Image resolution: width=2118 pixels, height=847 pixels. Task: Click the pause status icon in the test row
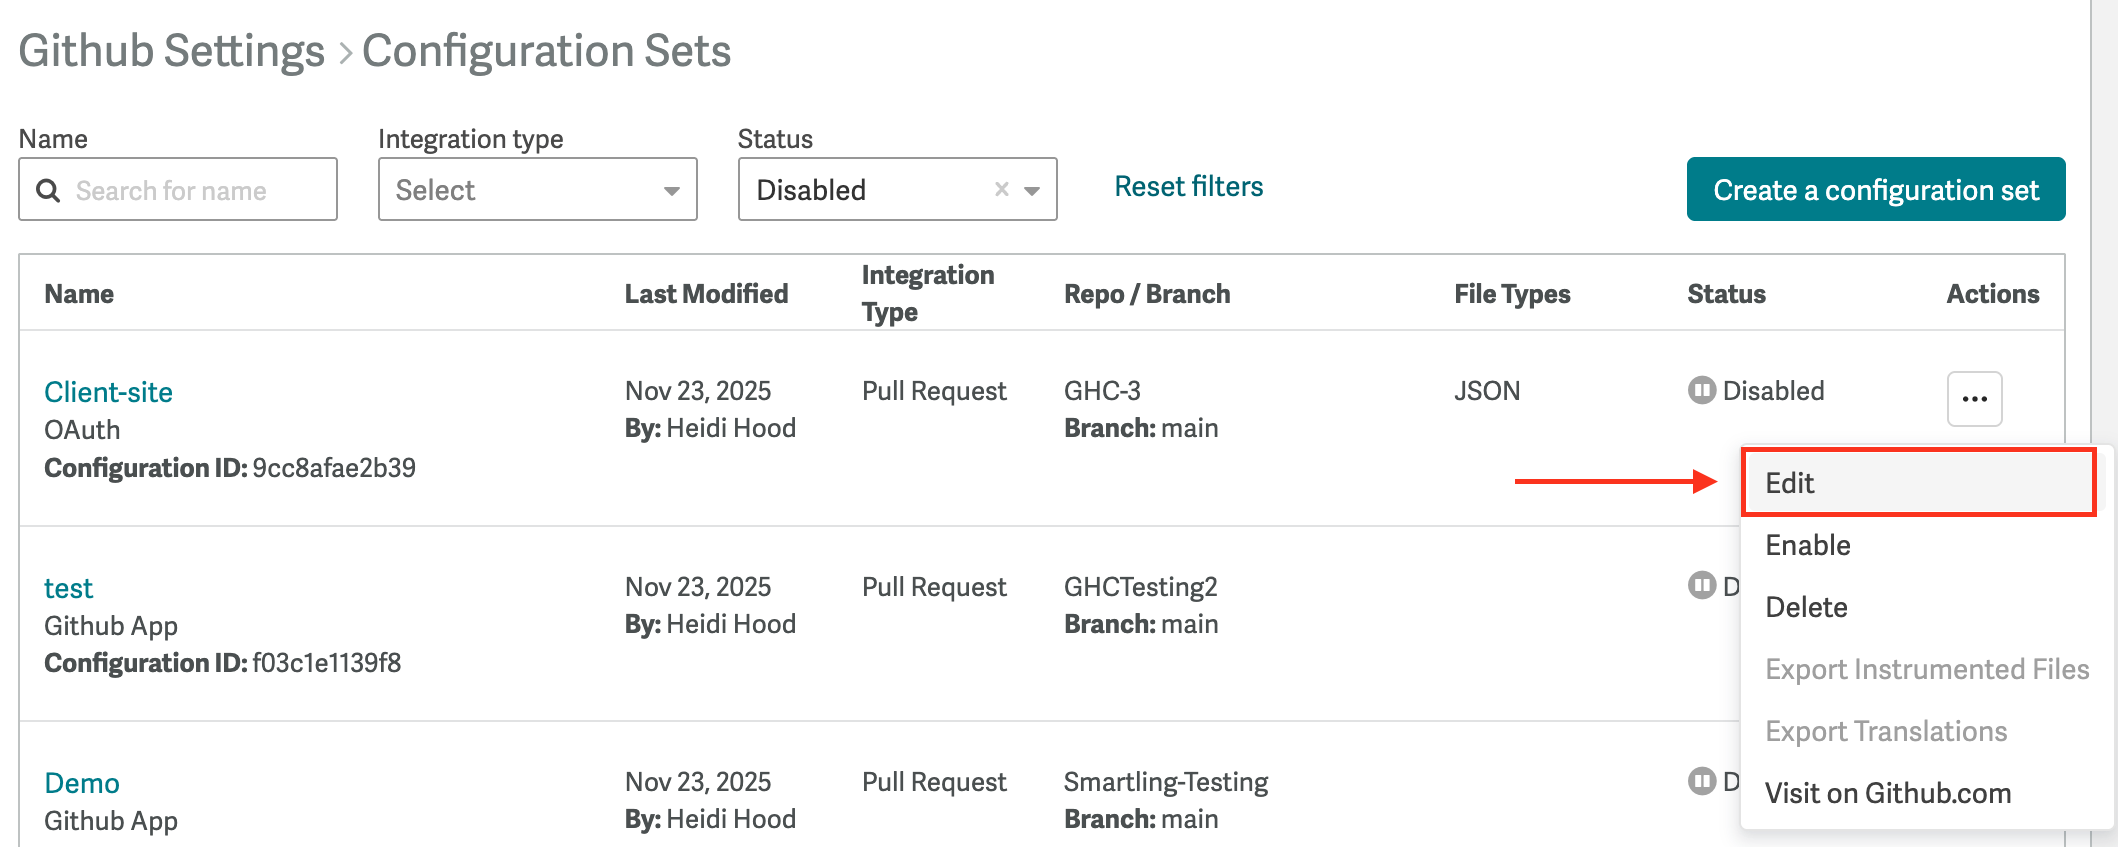[x=1701, y=585]
